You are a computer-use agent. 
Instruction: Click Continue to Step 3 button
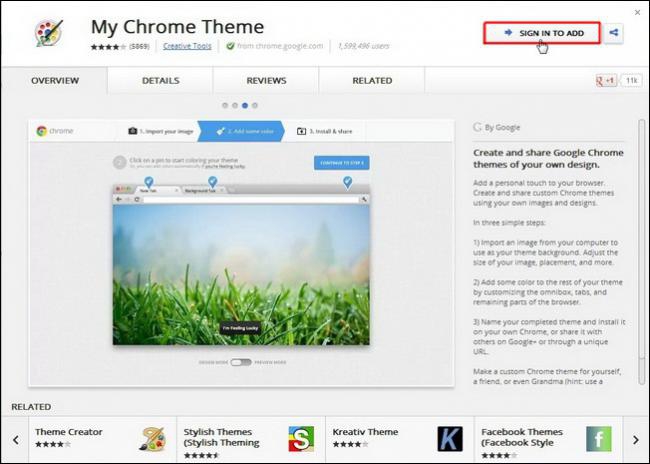tap(342, 163)
